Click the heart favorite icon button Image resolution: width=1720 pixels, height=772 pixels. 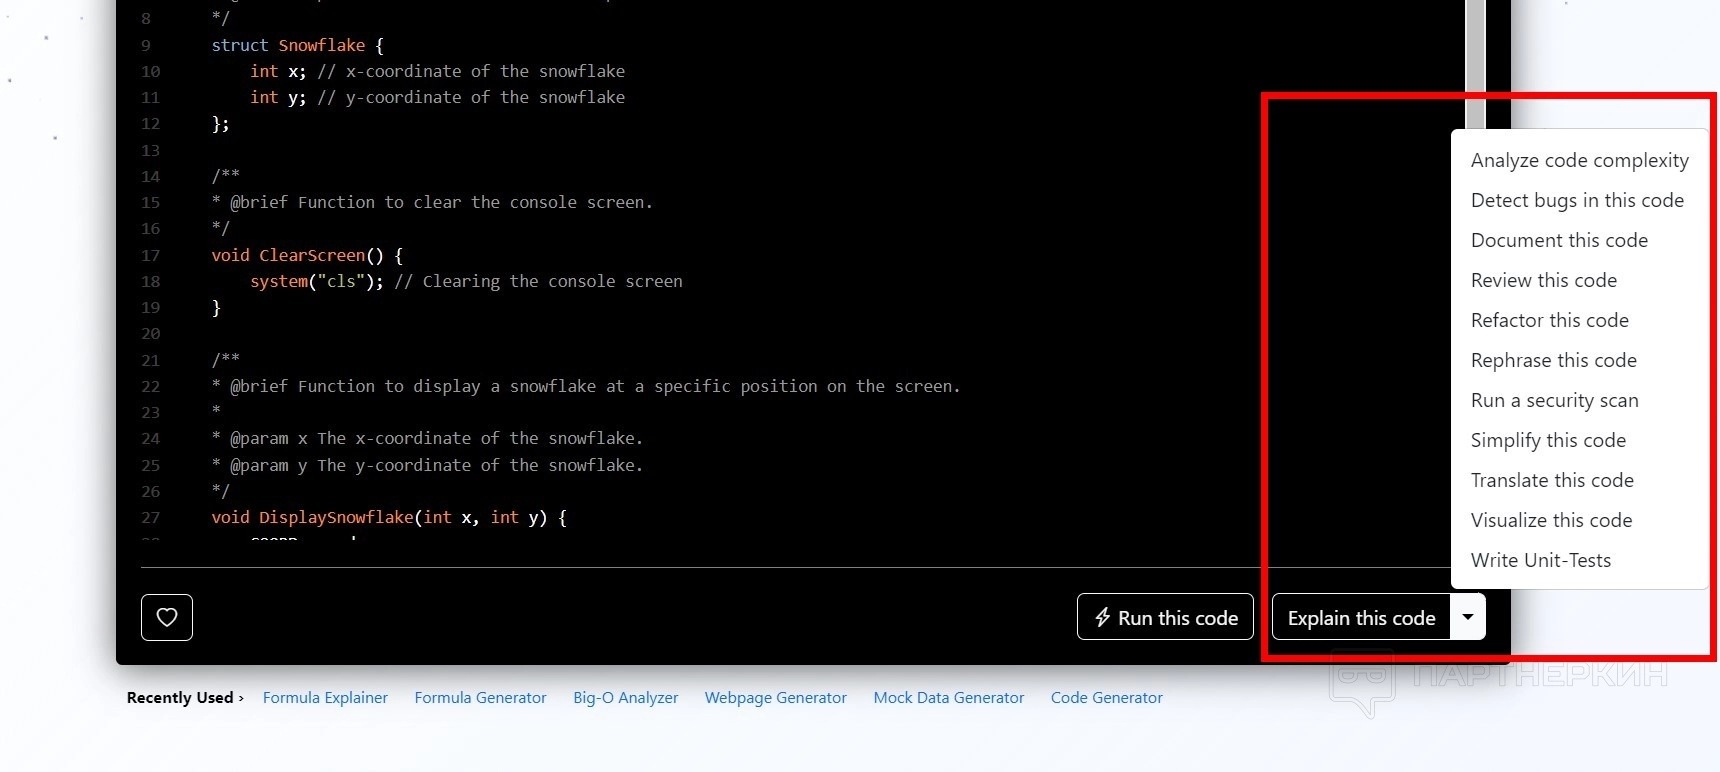pyautogui.click(x=167, y=617)
